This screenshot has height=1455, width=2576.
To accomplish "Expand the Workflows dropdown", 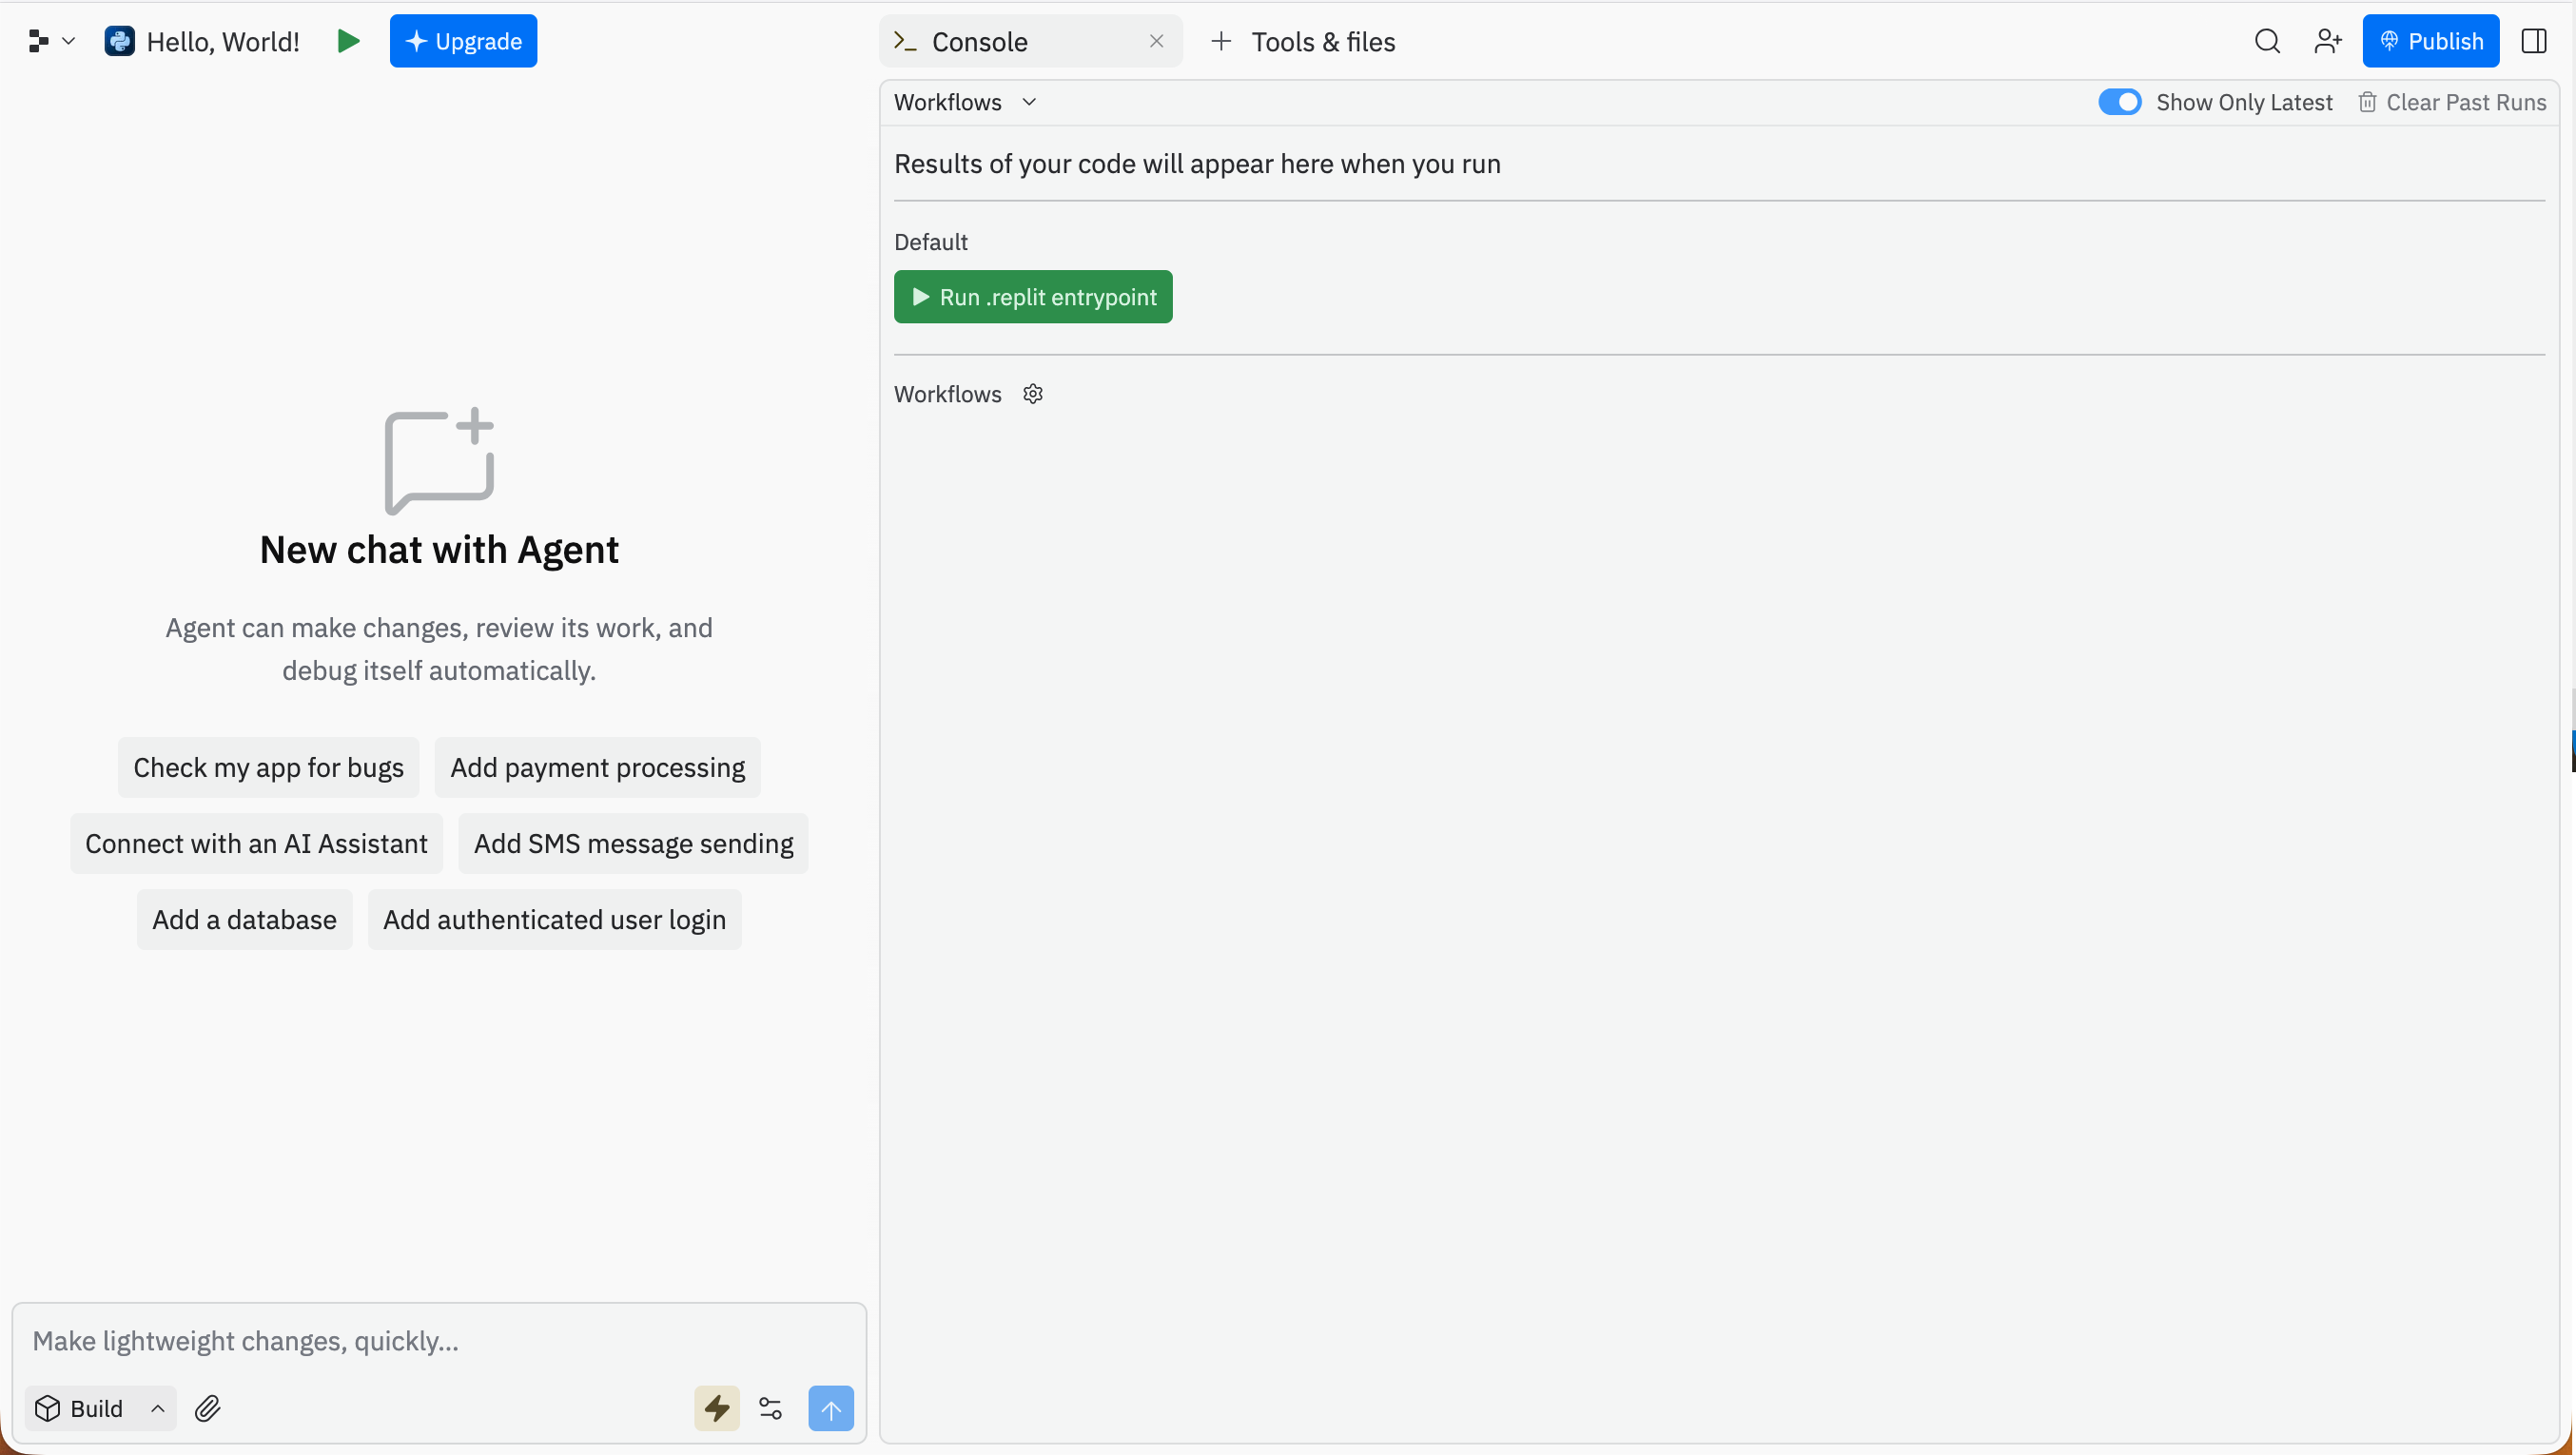I will coord(1030,101).
